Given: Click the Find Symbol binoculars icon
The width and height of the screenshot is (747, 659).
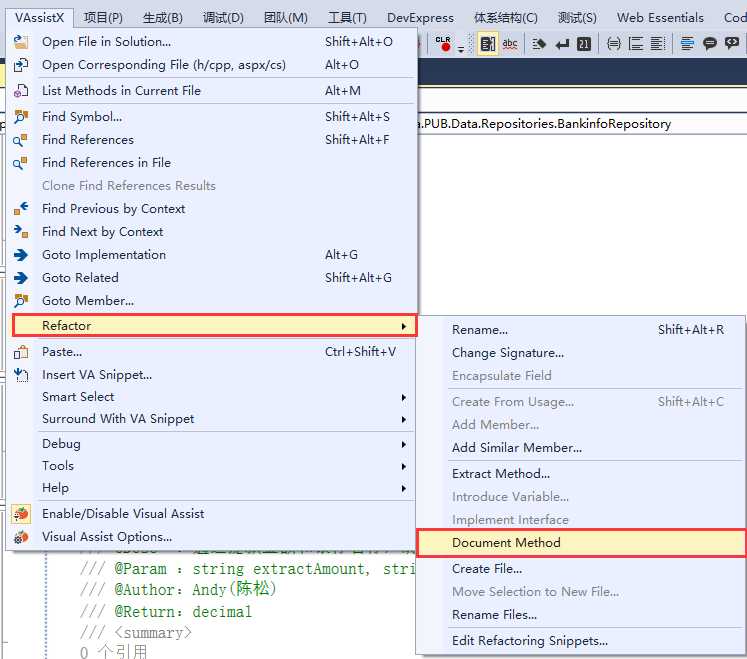Looking at the screenshot, I should [x=21, y=116].
